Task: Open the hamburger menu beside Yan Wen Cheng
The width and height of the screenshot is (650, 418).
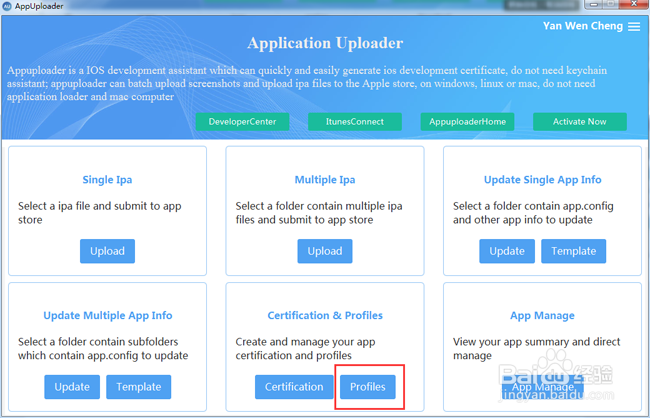Action: pos(634,27)
